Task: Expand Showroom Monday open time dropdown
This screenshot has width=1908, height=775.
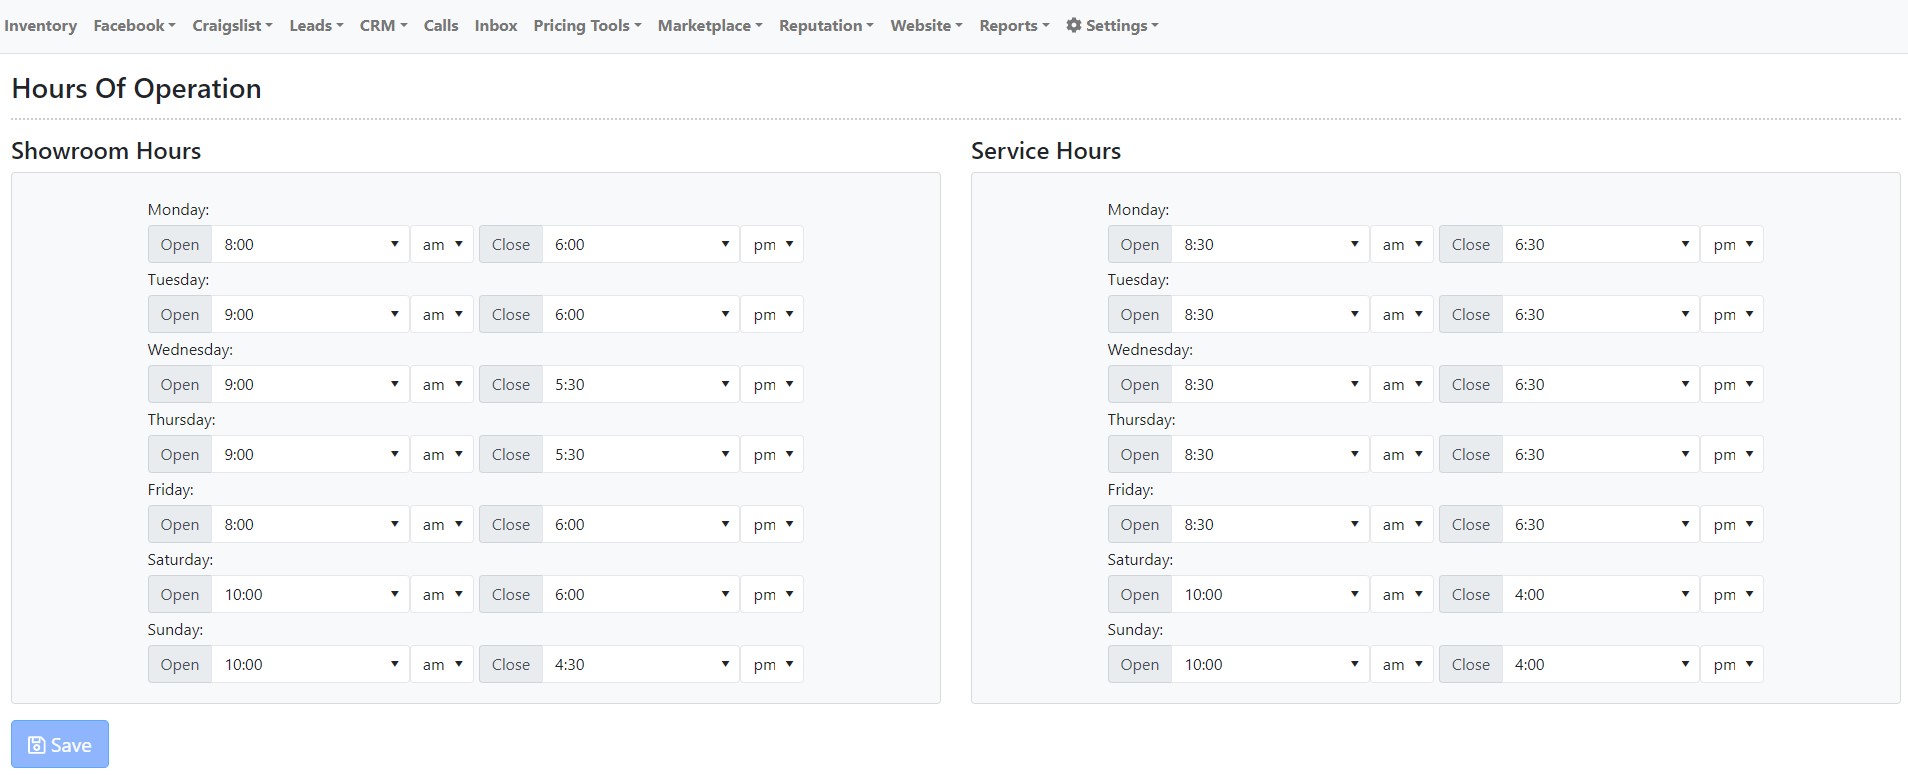Action: (310, 245)
